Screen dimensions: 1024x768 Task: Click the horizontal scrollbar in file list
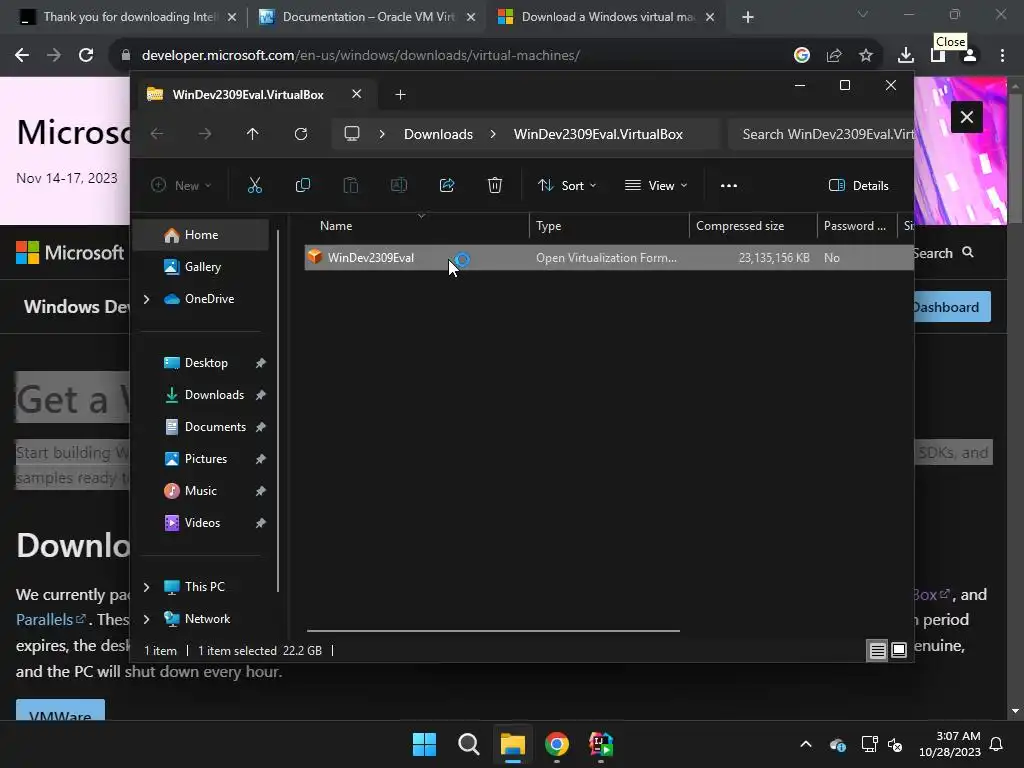click(493, 631)
